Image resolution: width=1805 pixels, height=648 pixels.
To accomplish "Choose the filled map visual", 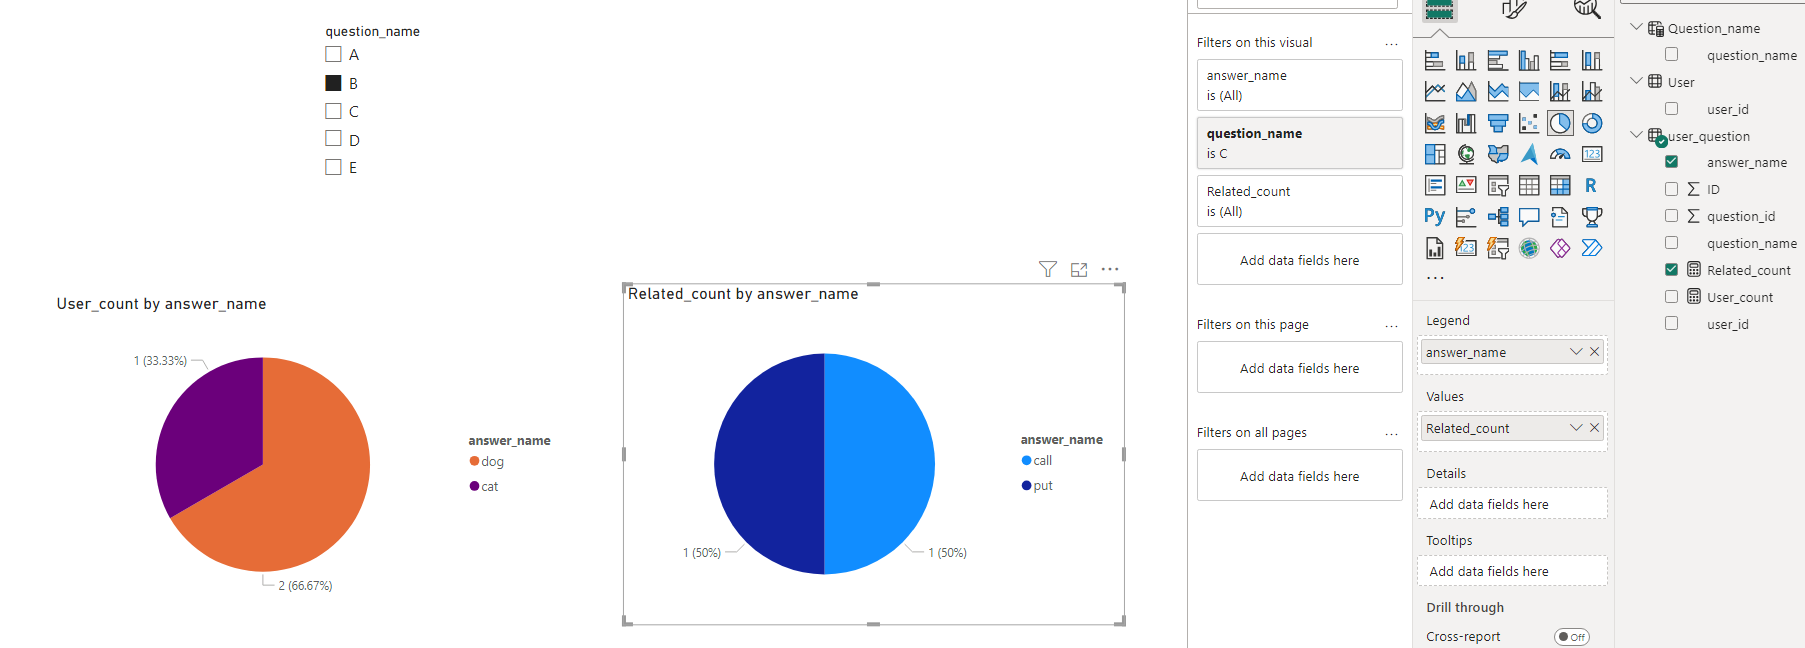I will [x=1498, y=154].
